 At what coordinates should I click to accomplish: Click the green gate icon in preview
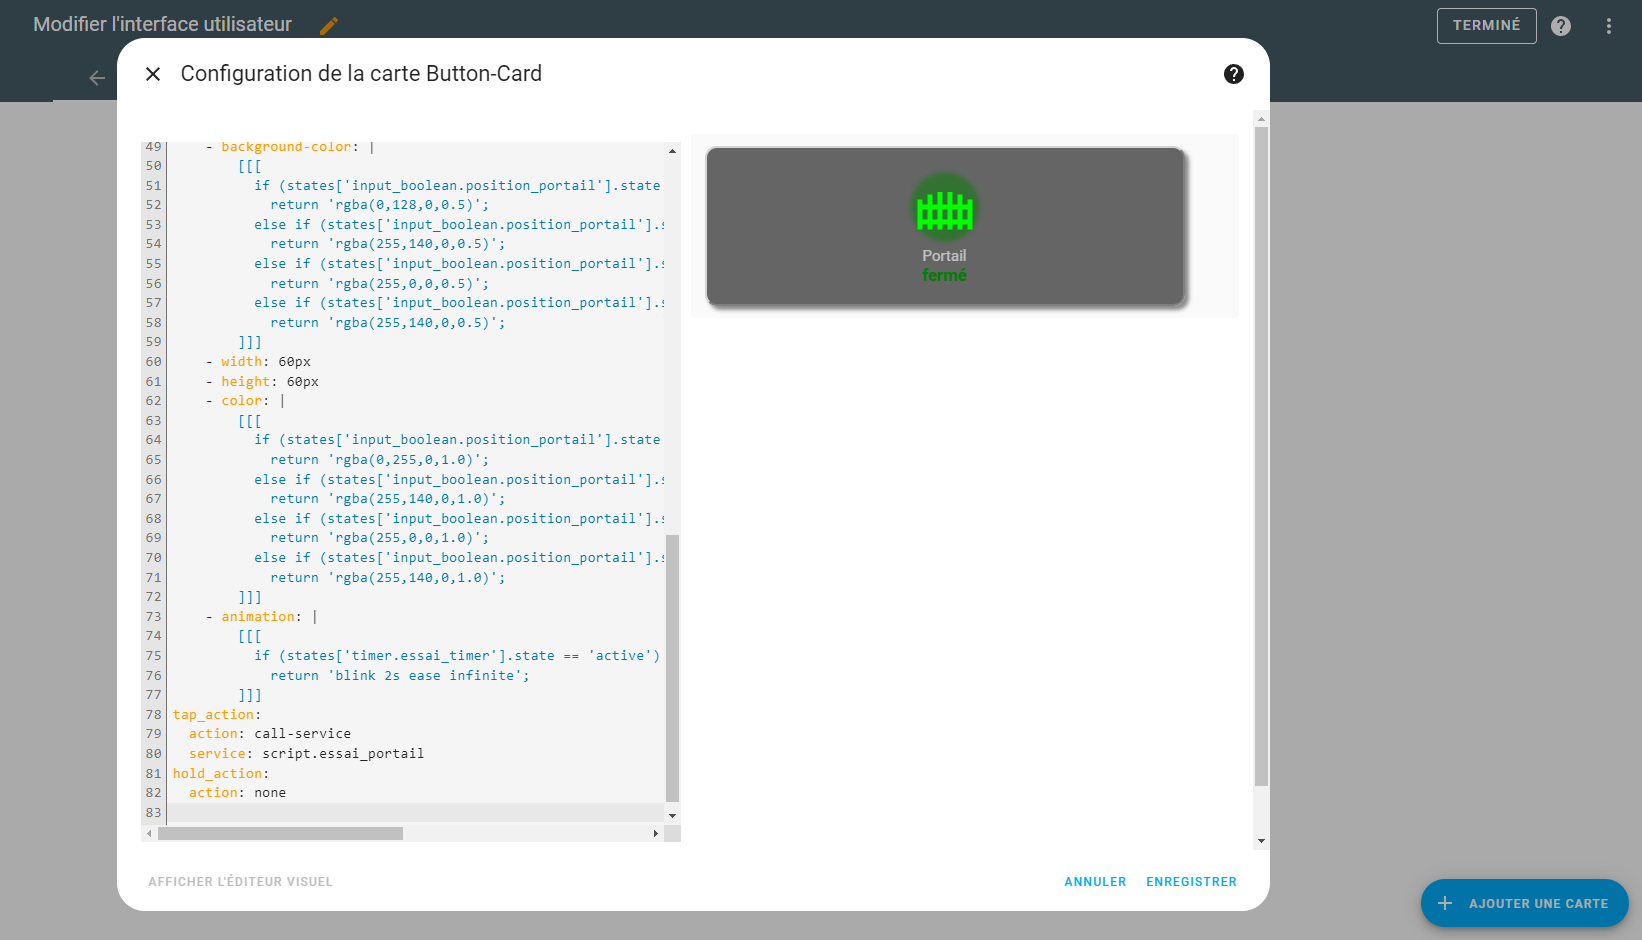point(944,210)
